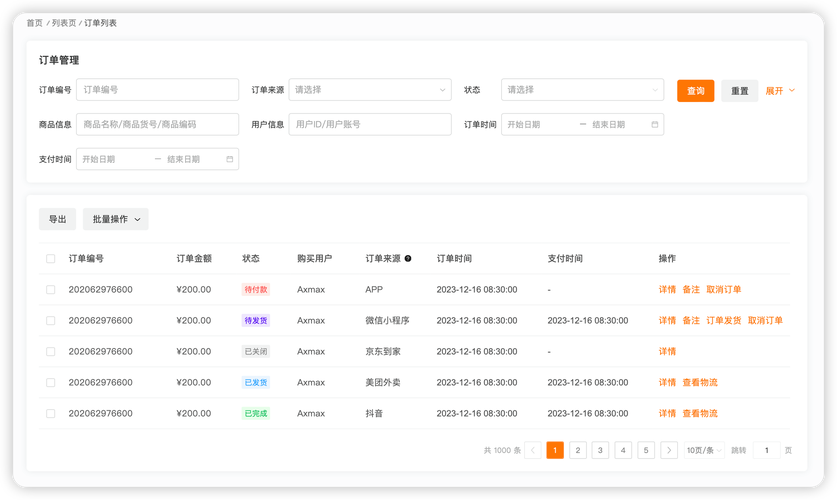The width and height of the screenshot is (837, 500).
Task: Click the APP order source cell
Action: [374, 290]
